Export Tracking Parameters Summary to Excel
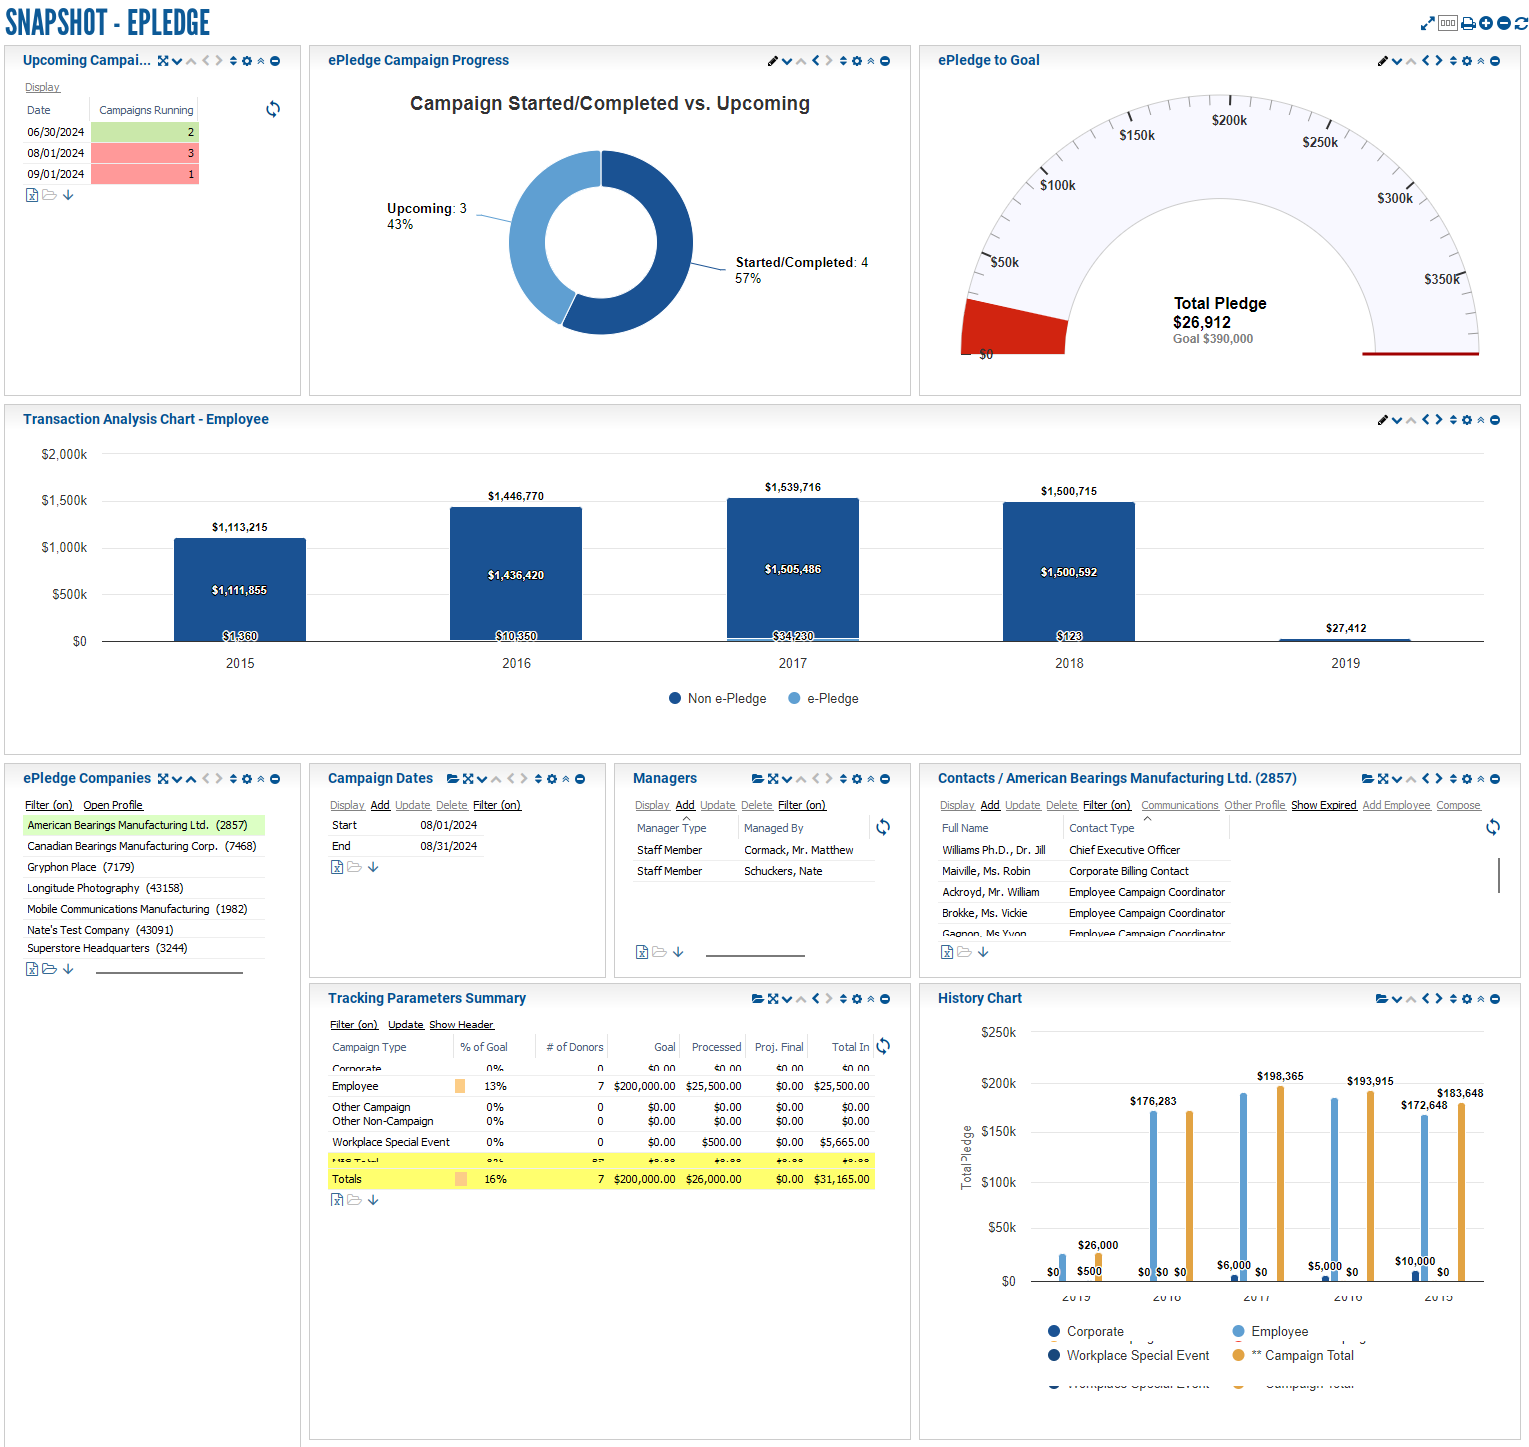Viewport: 1529px width, 1447px height. click(x=337, y=1200)
